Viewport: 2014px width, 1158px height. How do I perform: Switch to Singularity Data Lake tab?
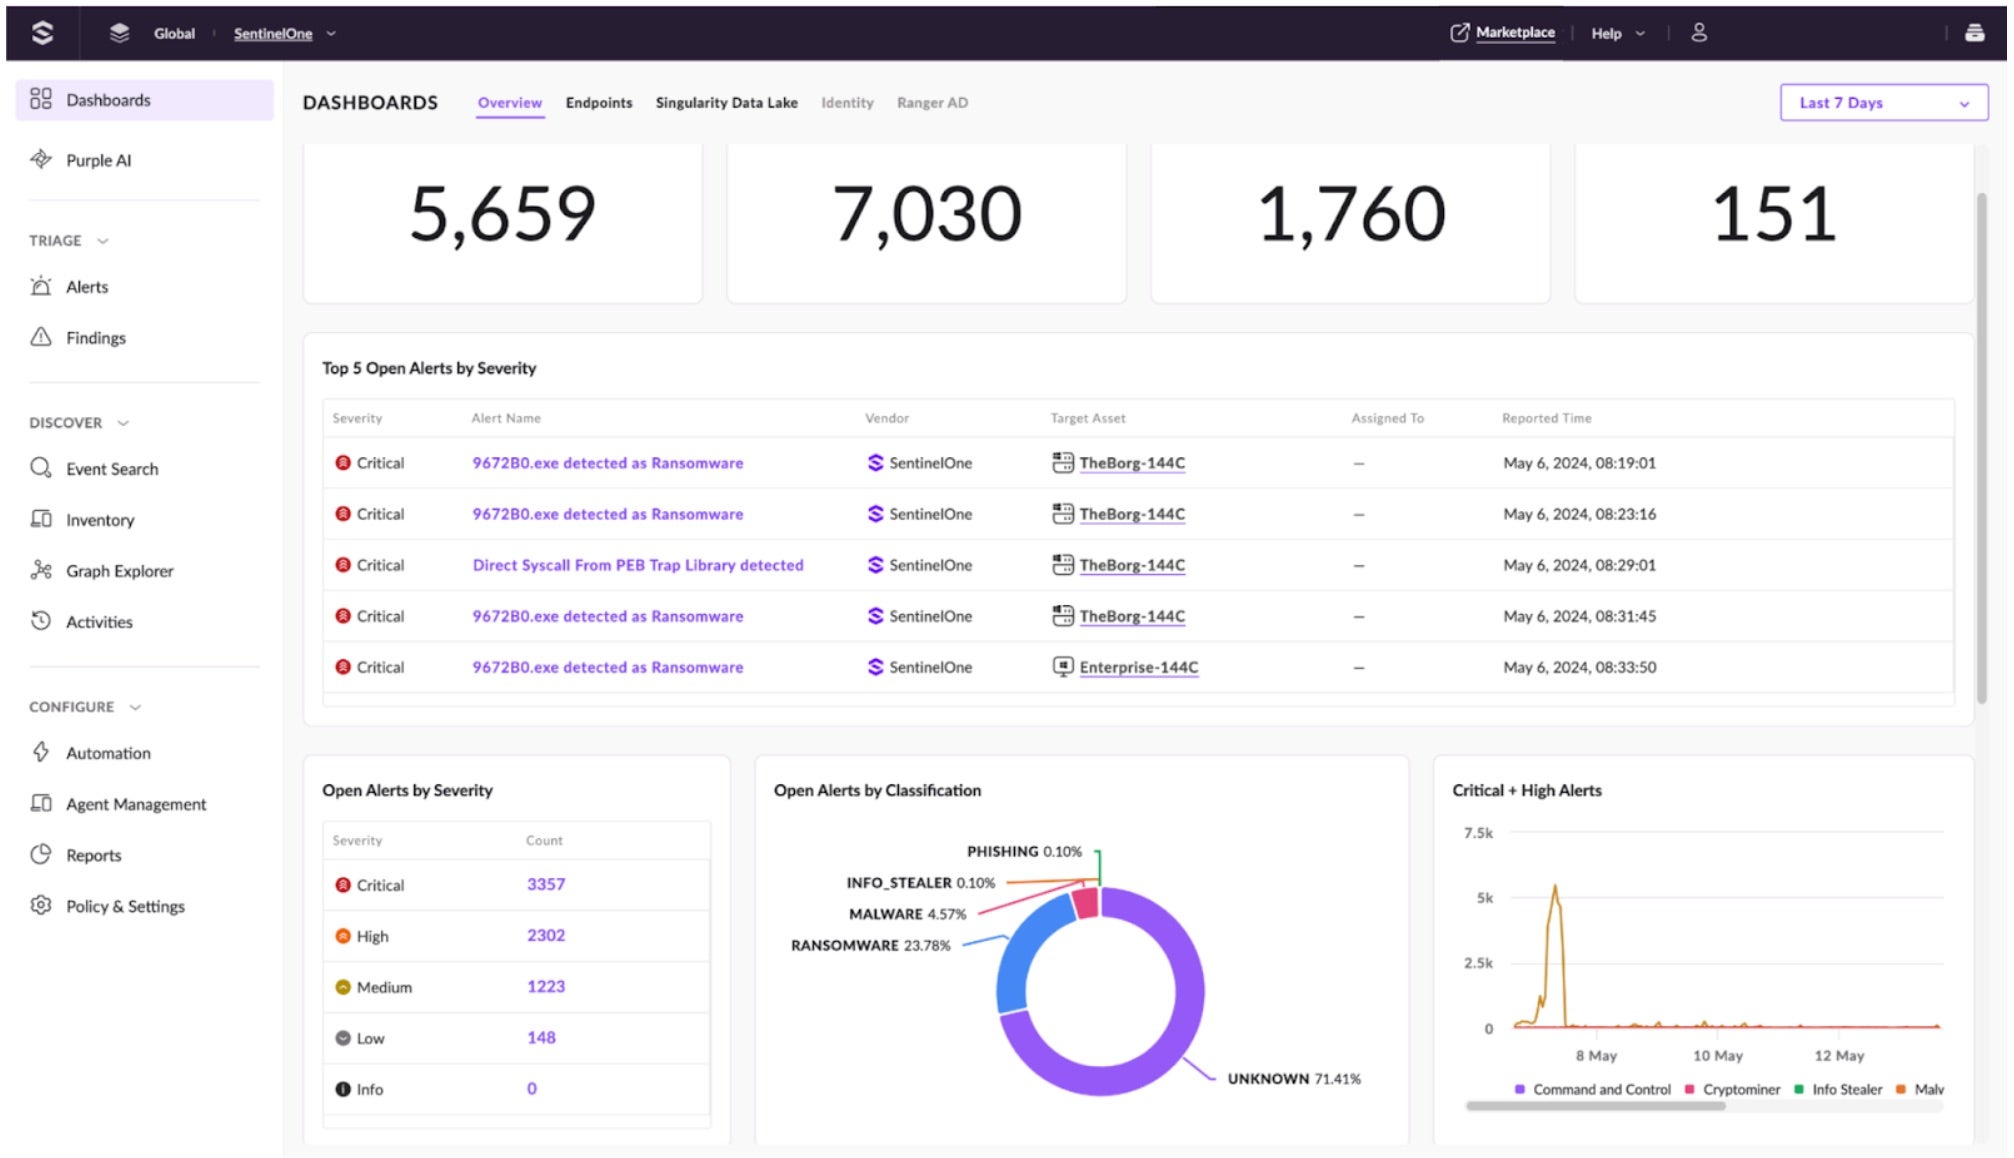click(726, 103)
